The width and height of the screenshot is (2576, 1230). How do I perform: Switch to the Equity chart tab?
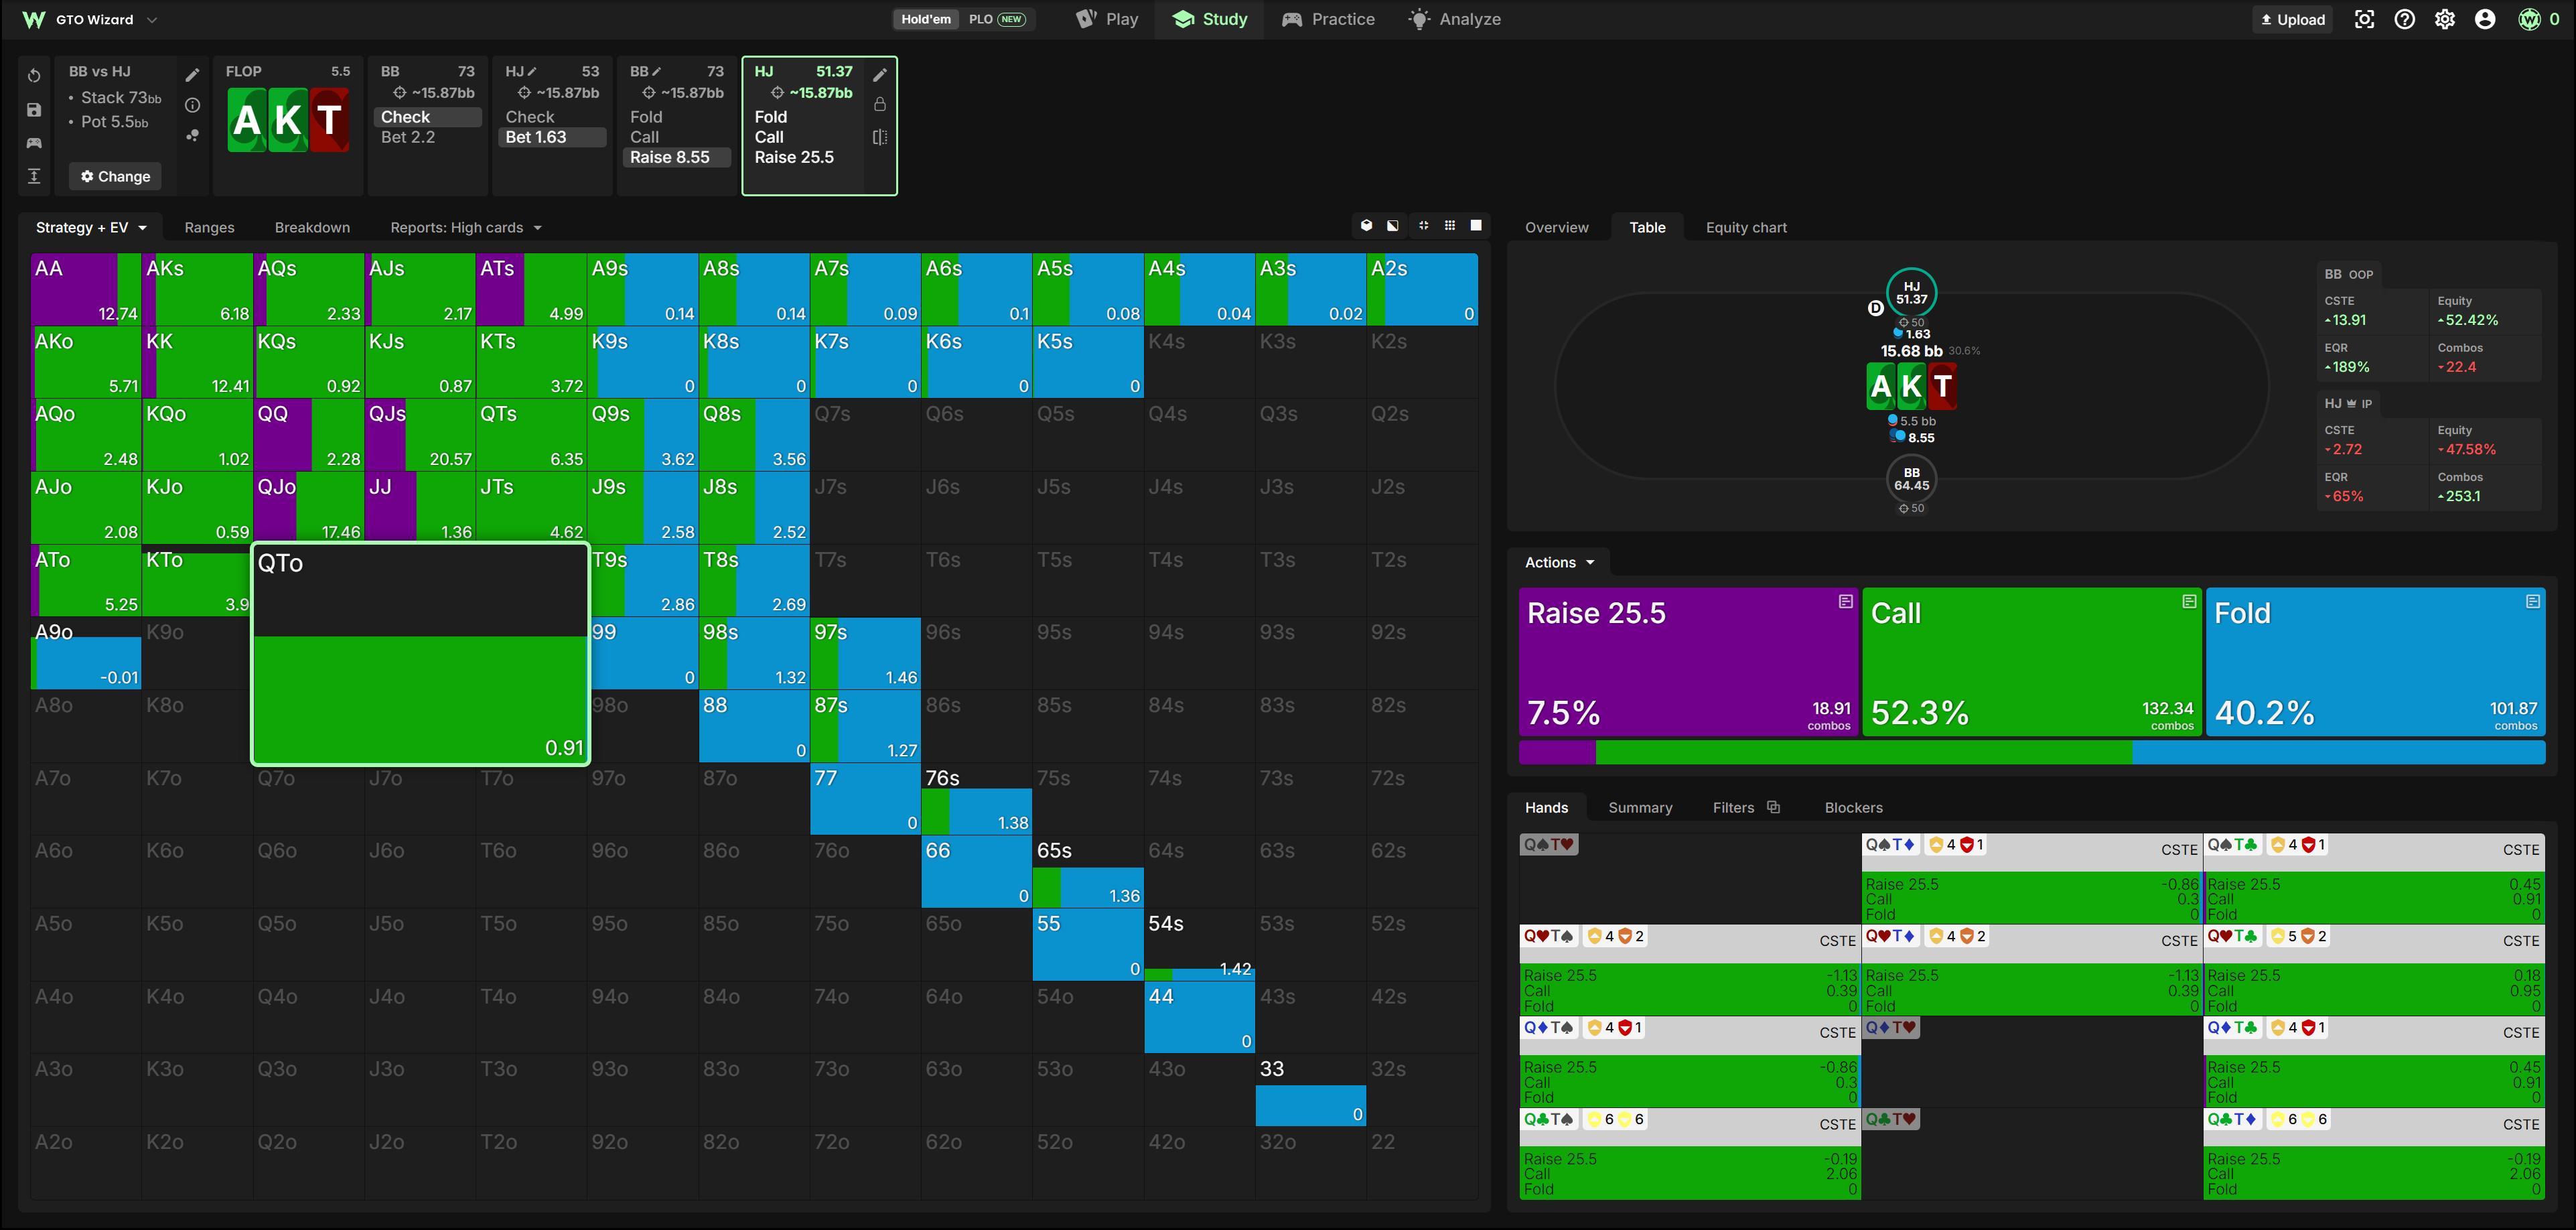(1746, 227)
